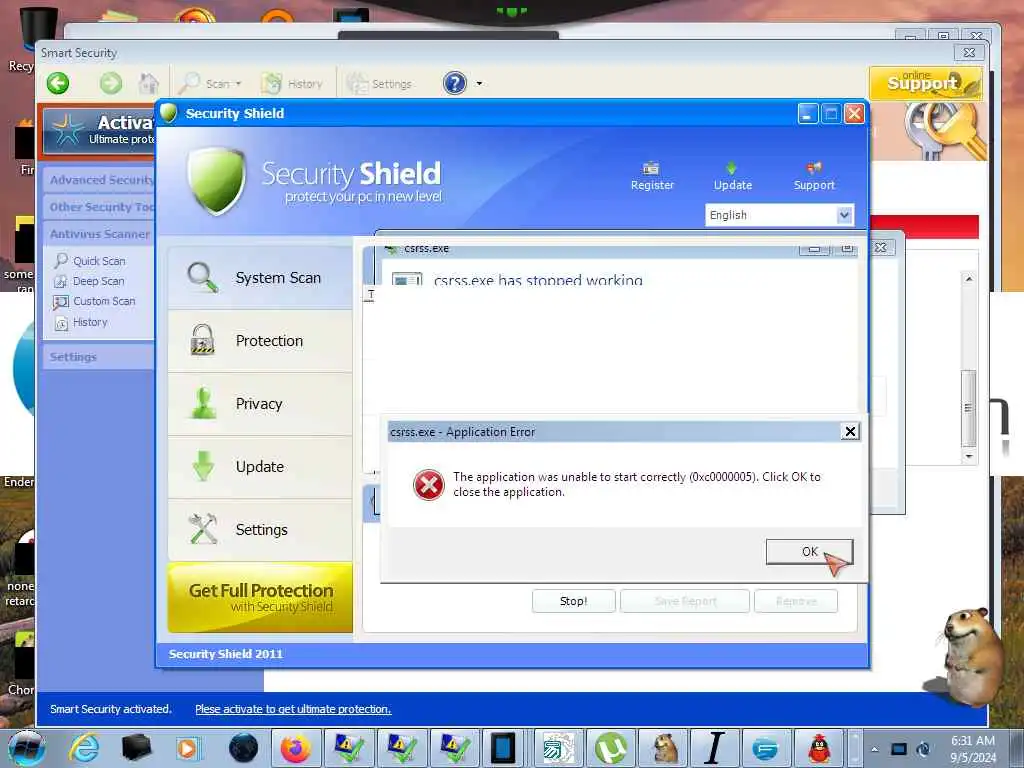Click the italic I taskbar icon

pyautogui.click(x=716, y=748)
